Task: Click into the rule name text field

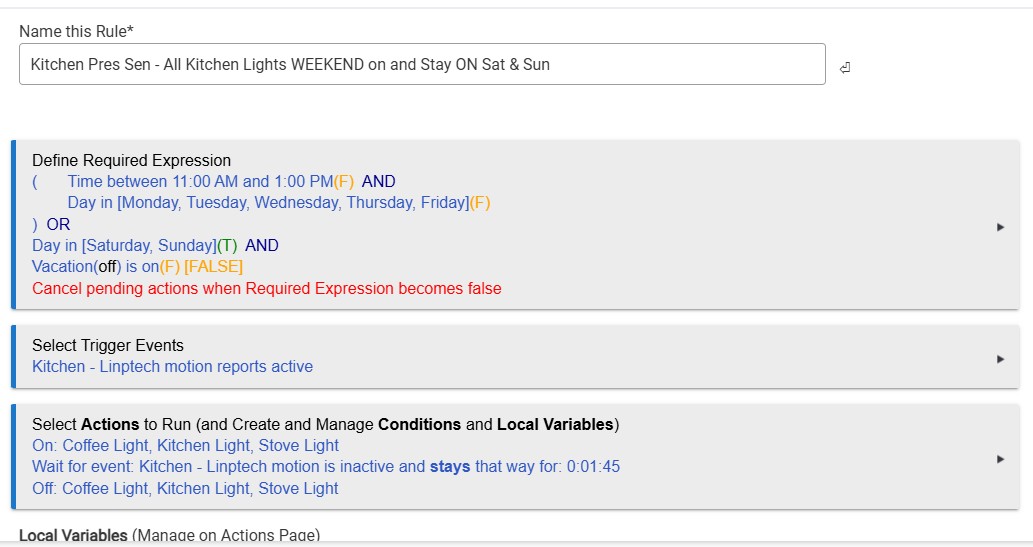Action: [422, 65]
